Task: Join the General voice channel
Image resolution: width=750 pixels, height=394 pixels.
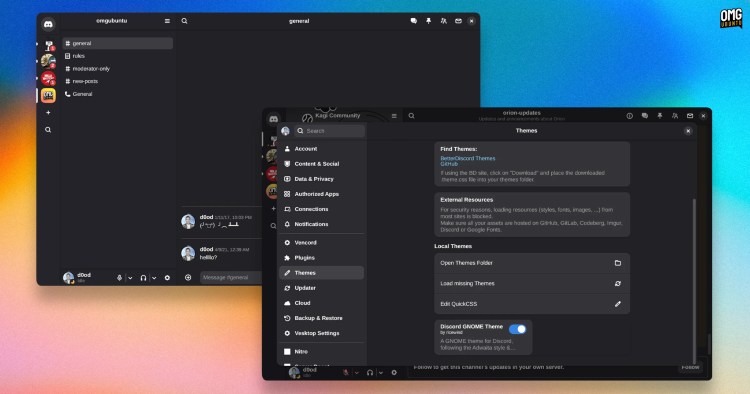Action: [118, 94]
